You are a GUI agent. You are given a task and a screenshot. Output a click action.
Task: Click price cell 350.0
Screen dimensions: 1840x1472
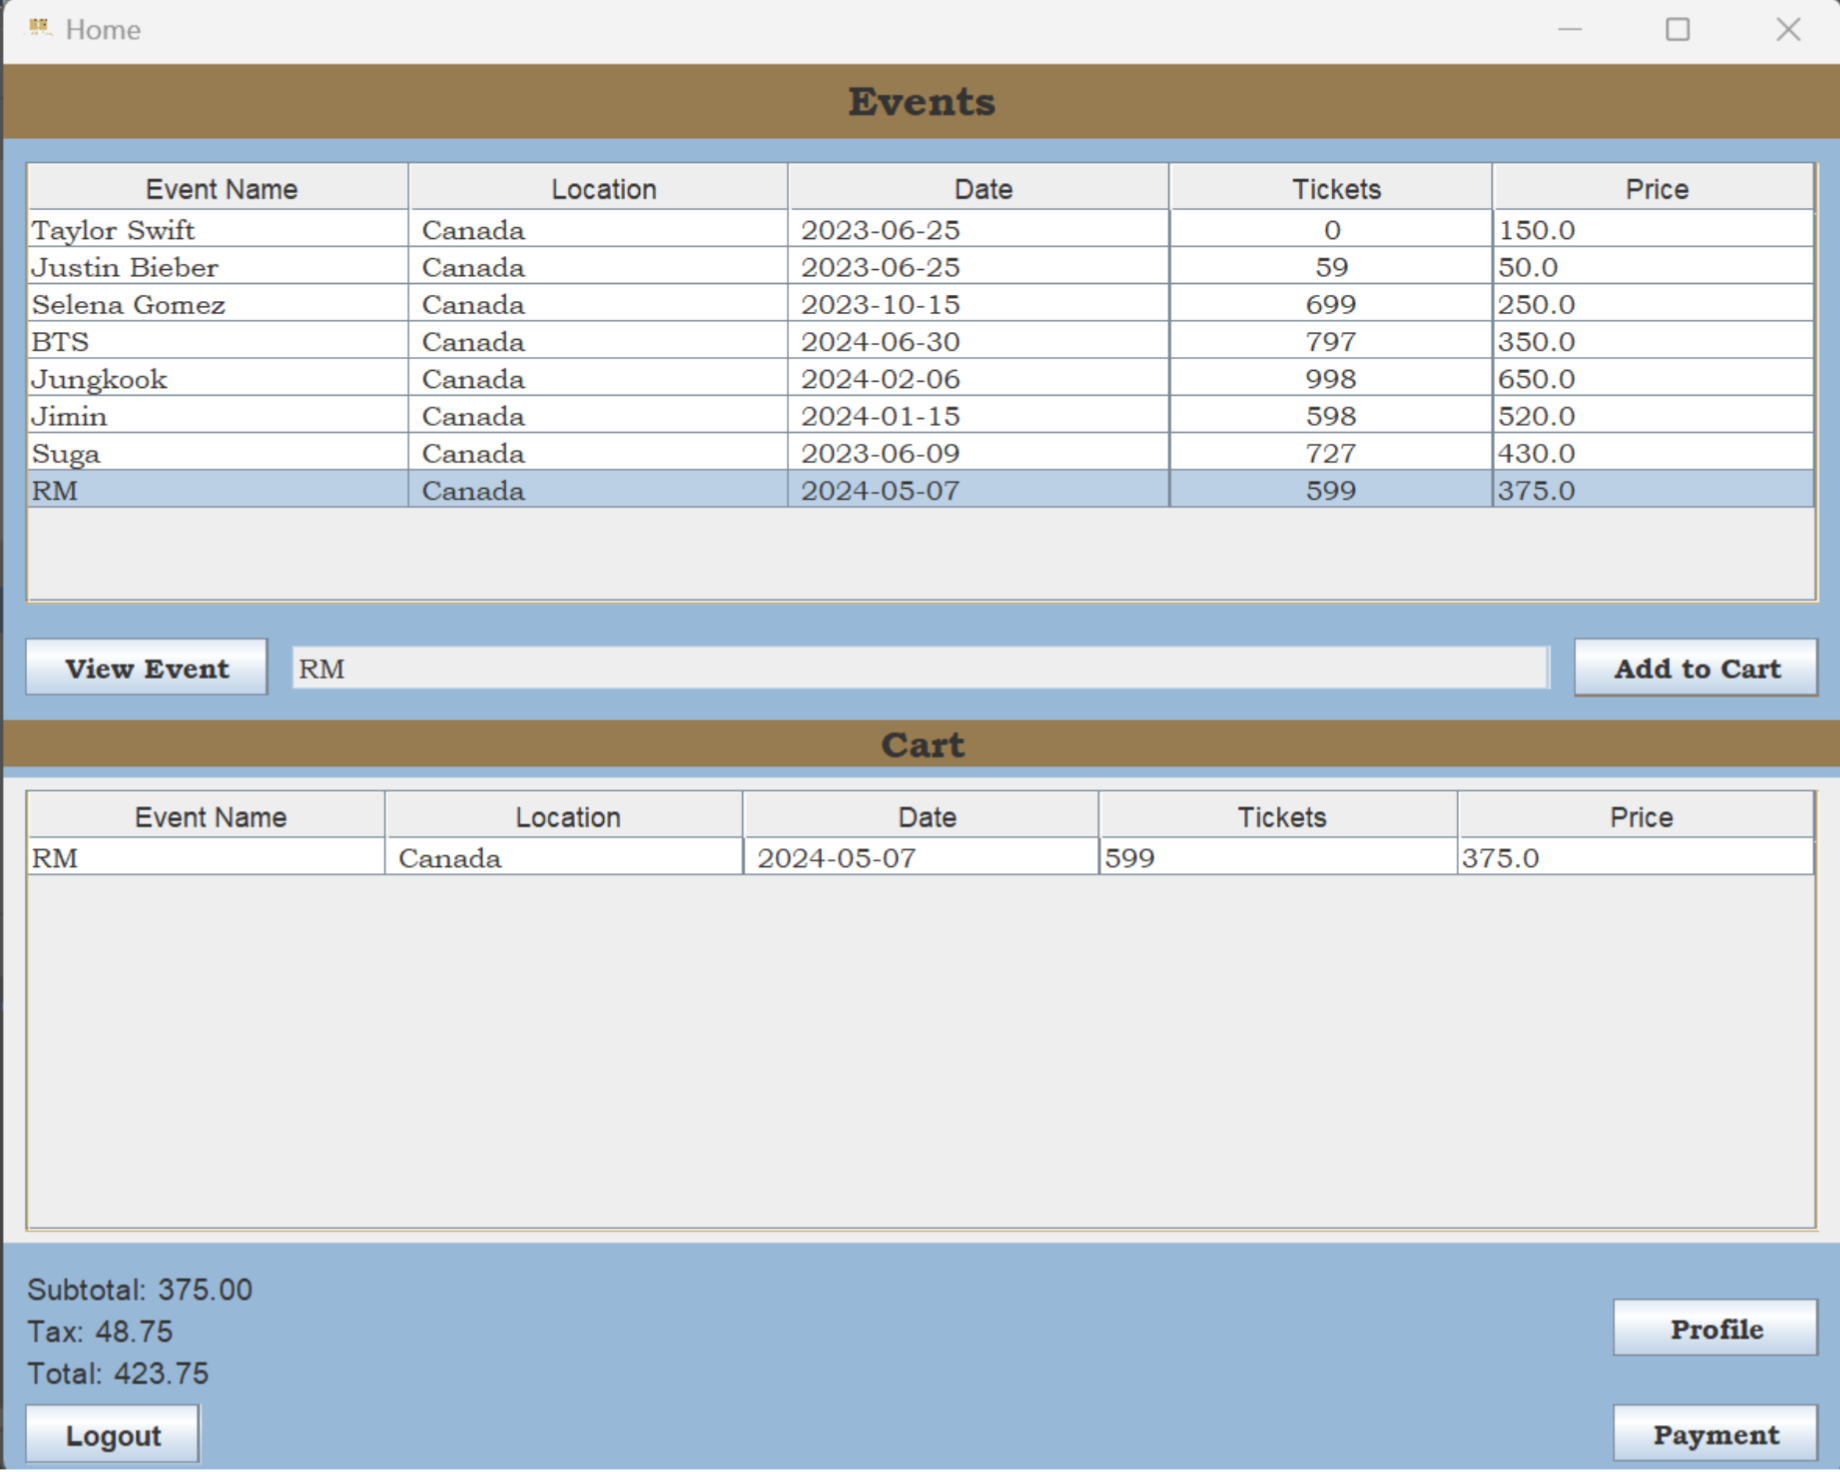pos(1654,341)
